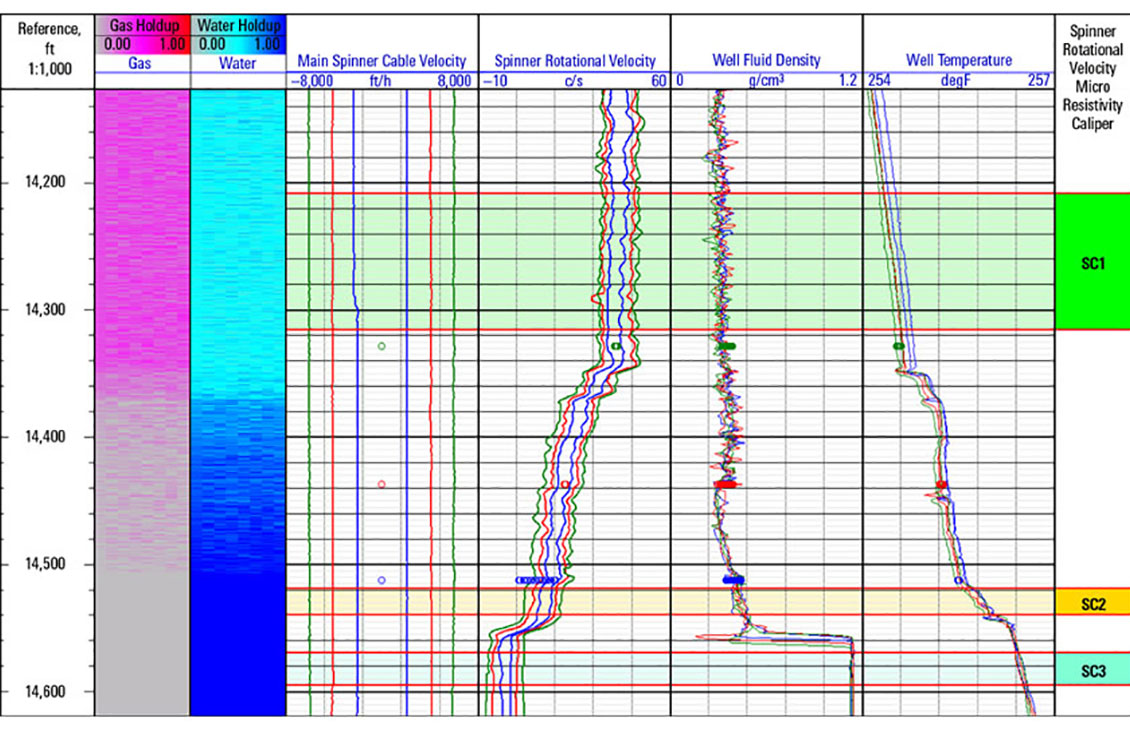The height and width of the screenshot is (730, 1130).
Task: Click the 14,400 depth label
Action: (x=45, y=437)
